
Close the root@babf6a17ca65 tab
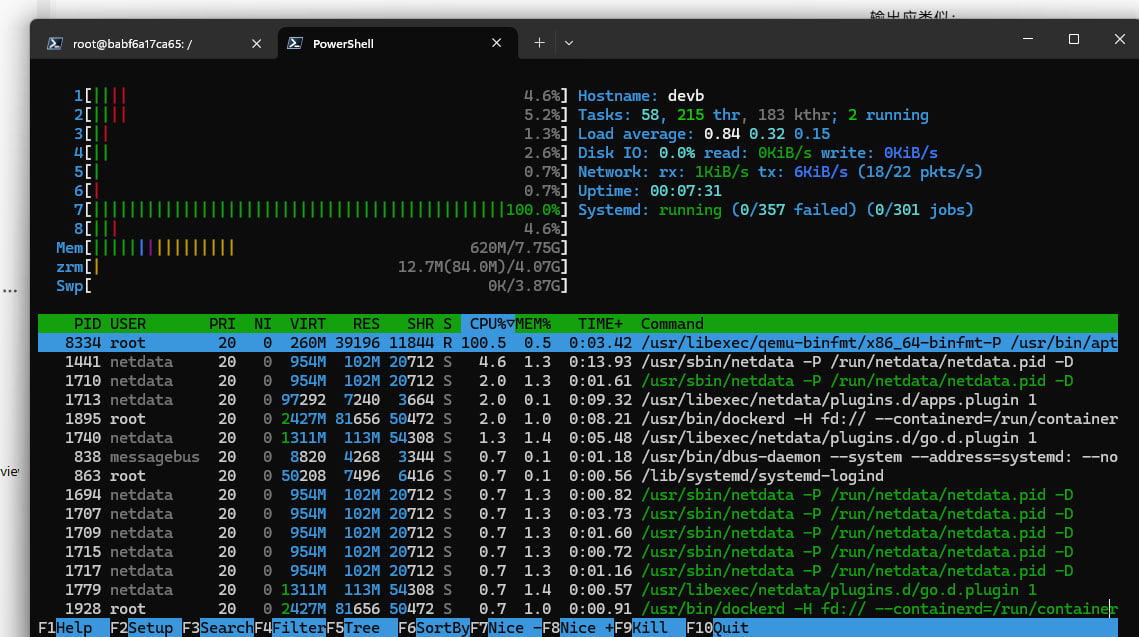click(256, 44)
